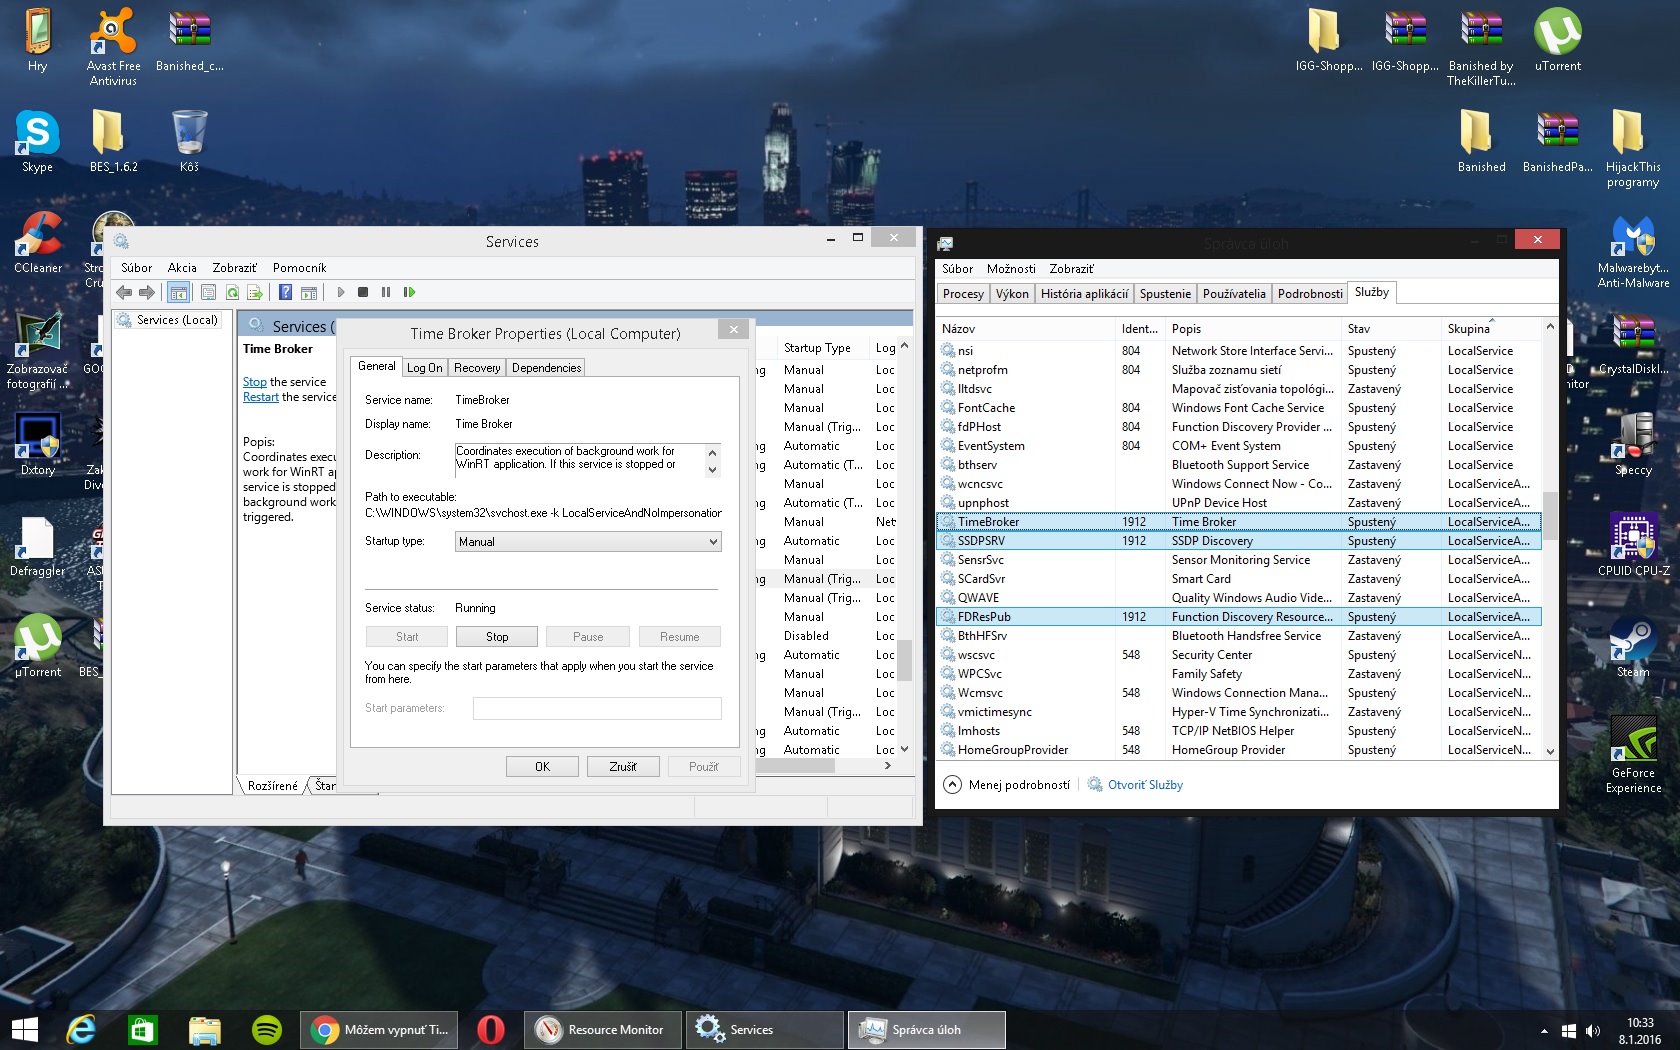The height and width of the screenshot is (1050, 1680).
Task: Click the Back arrow in Services toolbar
Action: pyautogui.click(x=124, y=292)
